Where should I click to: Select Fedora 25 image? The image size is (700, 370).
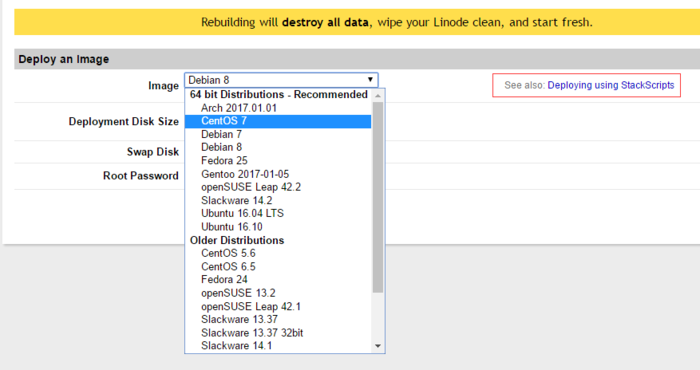(x=278, y=161)
